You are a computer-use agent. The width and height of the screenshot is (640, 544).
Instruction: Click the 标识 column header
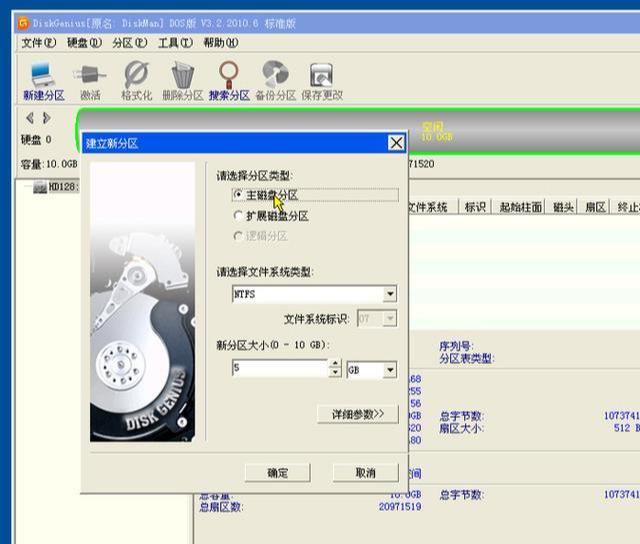[475, 207]
